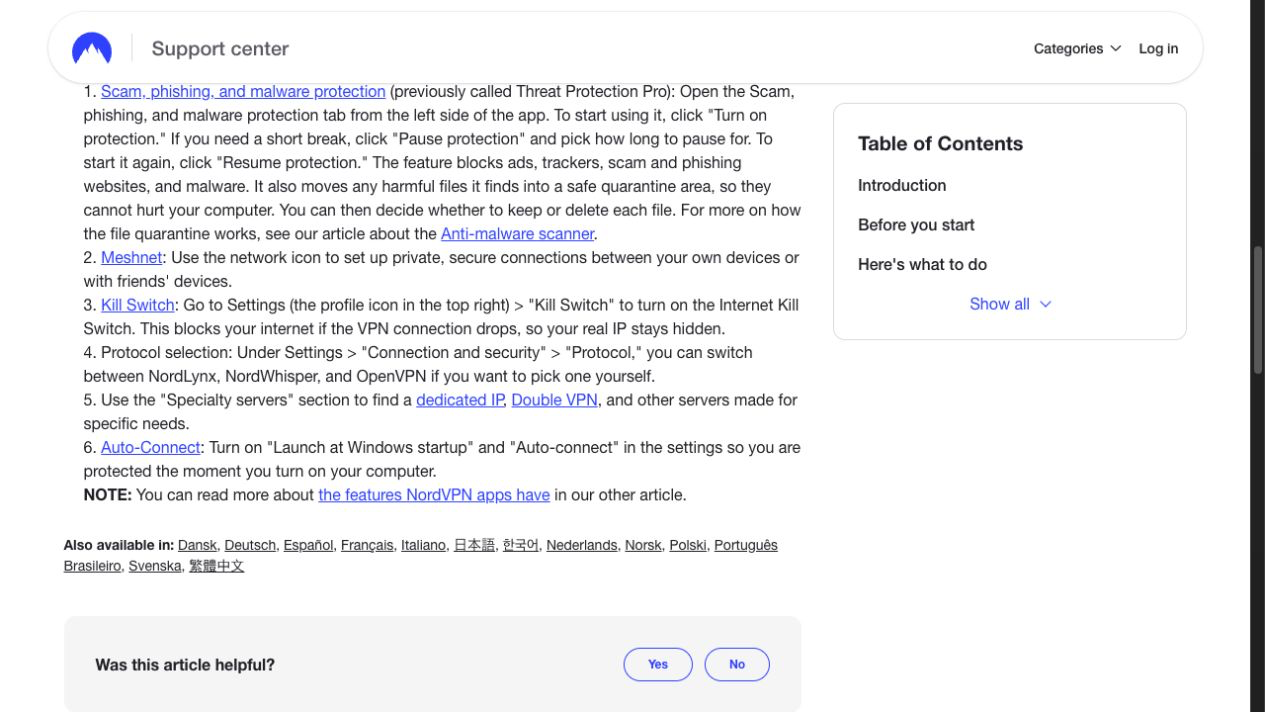Open the Double VPN link
This screenshot has width=1265, height=712.
point(554,400)
